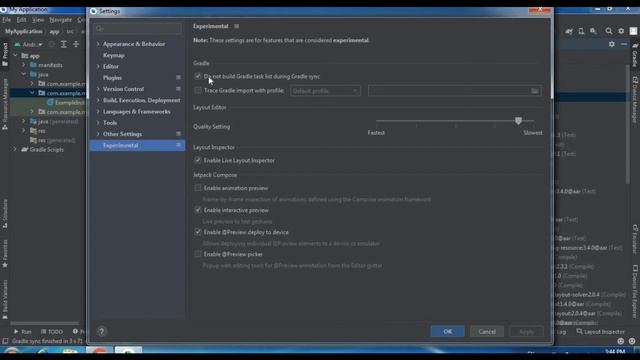Viewport: 640px width, 360px height.
Task: Open the Default profile dropdown
Action: 325,91
